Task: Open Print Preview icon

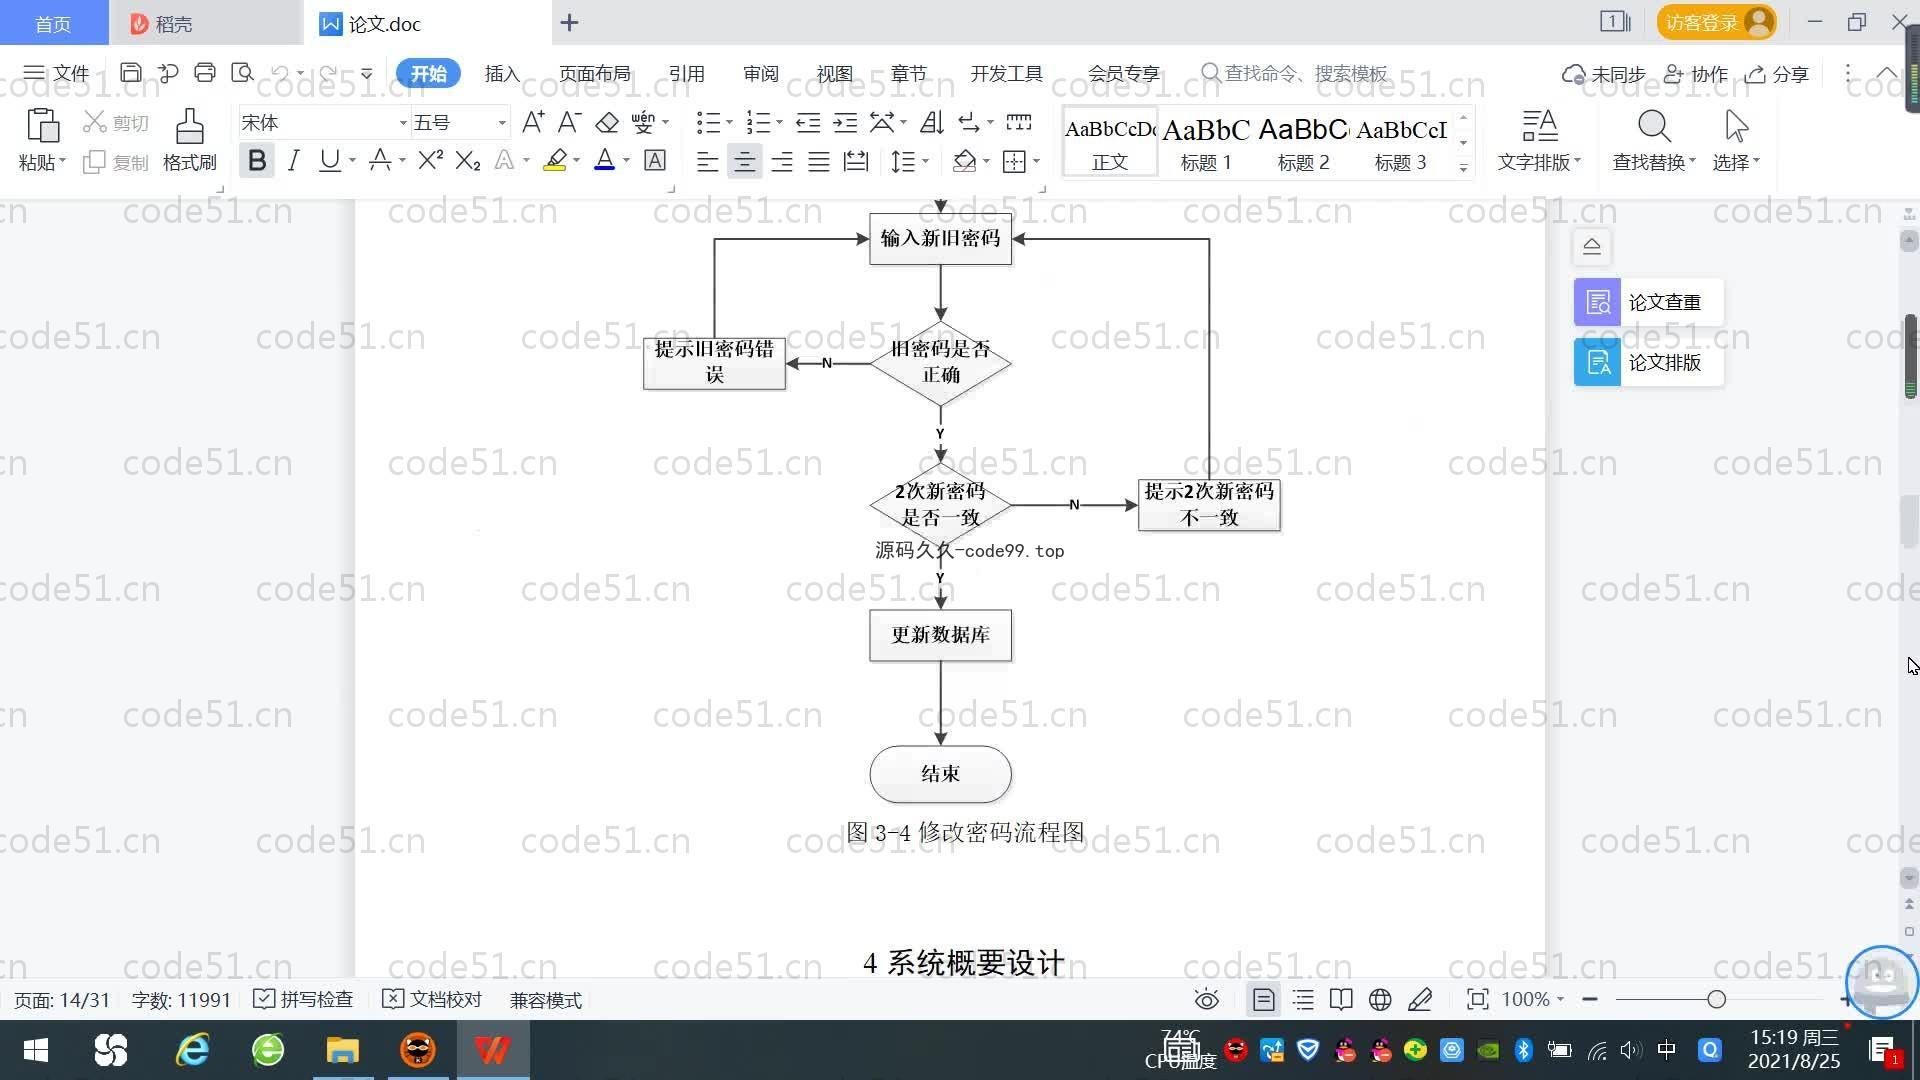Action: coord(242,73)
